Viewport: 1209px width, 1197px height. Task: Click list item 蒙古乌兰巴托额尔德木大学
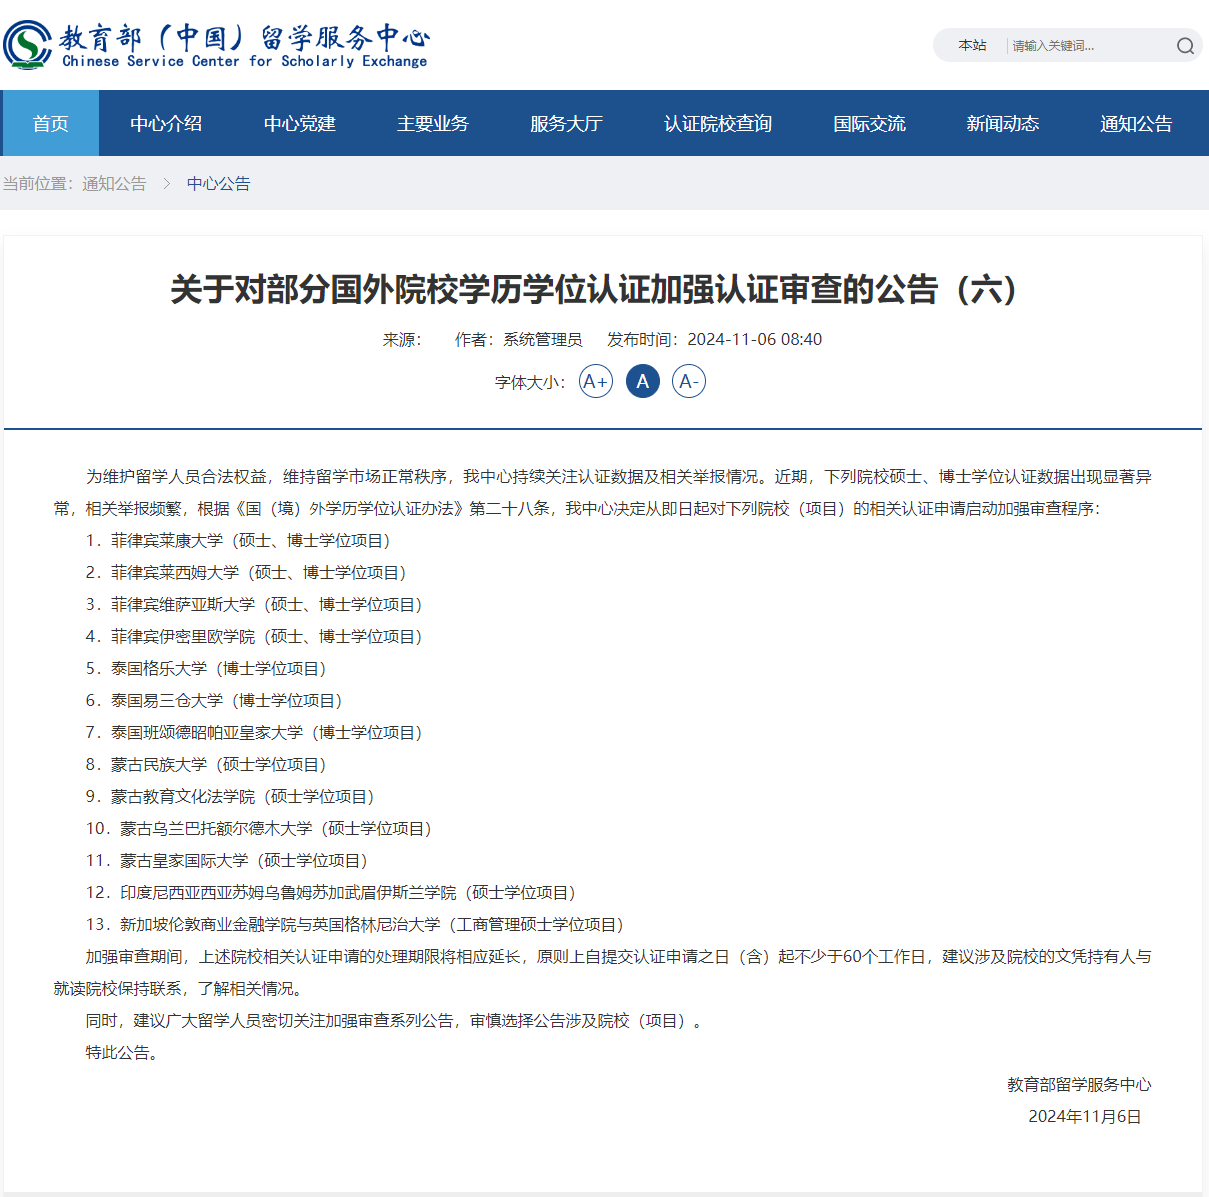pos(259,829)
